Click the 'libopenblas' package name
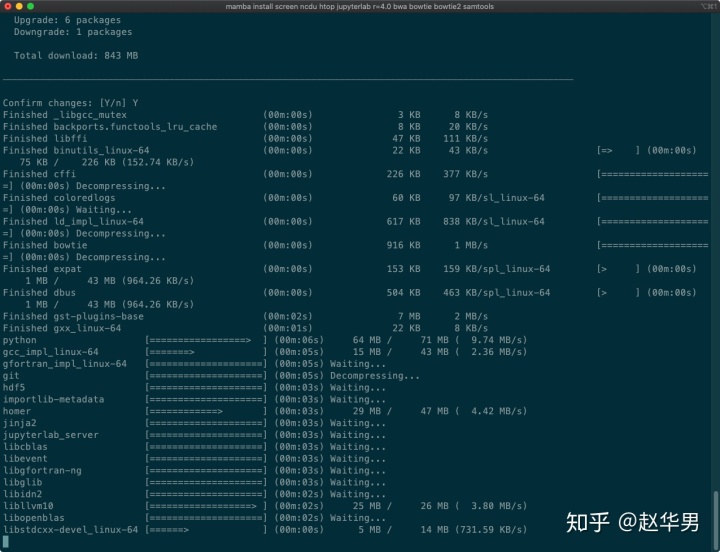The width and height of the screenshot is (720, 552). [x=34, y=518]
